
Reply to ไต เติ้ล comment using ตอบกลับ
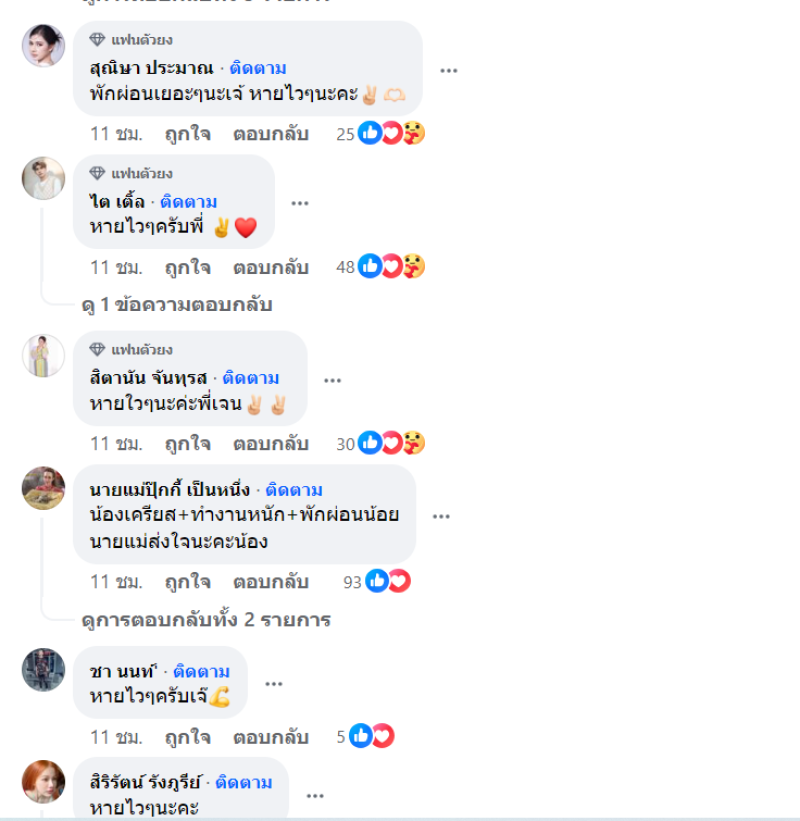click(271, 268)
